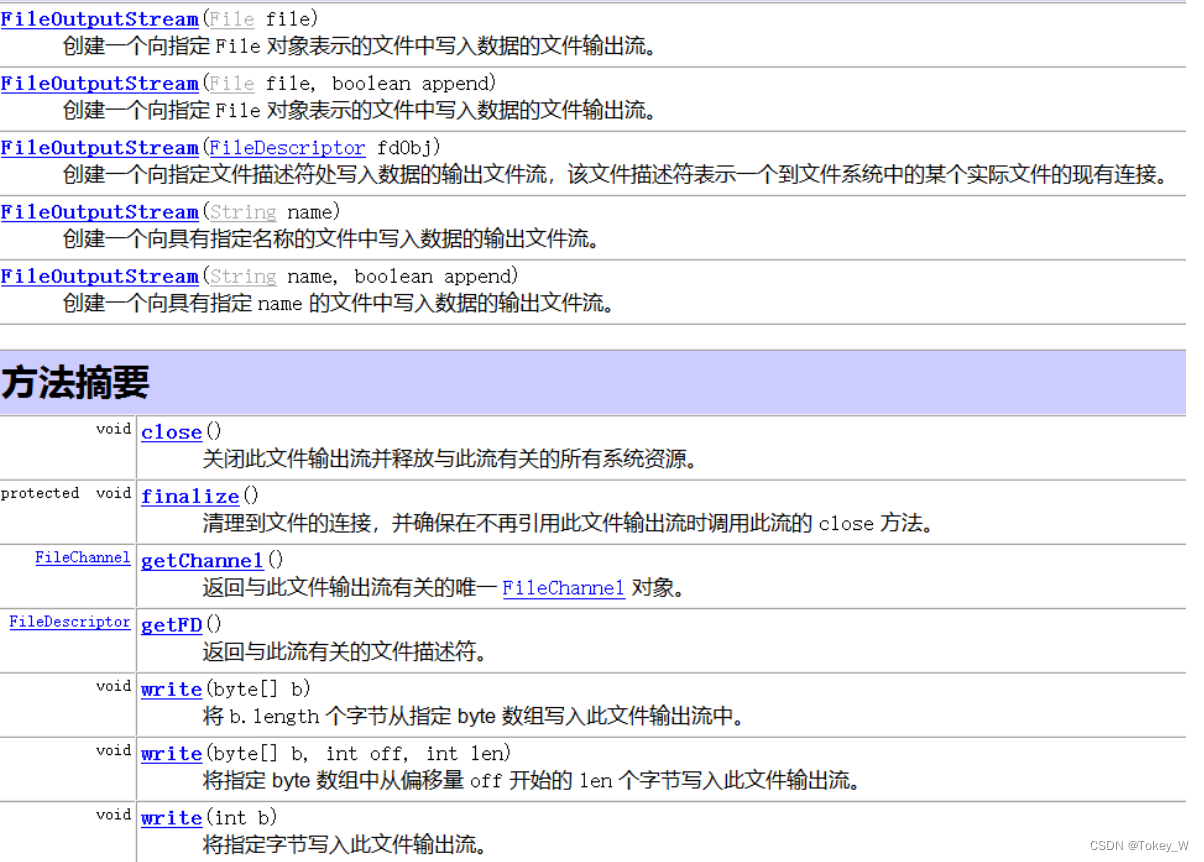1204x862 pixels.
Task: Open the finalize method documentation
Action: pos(189,496)
